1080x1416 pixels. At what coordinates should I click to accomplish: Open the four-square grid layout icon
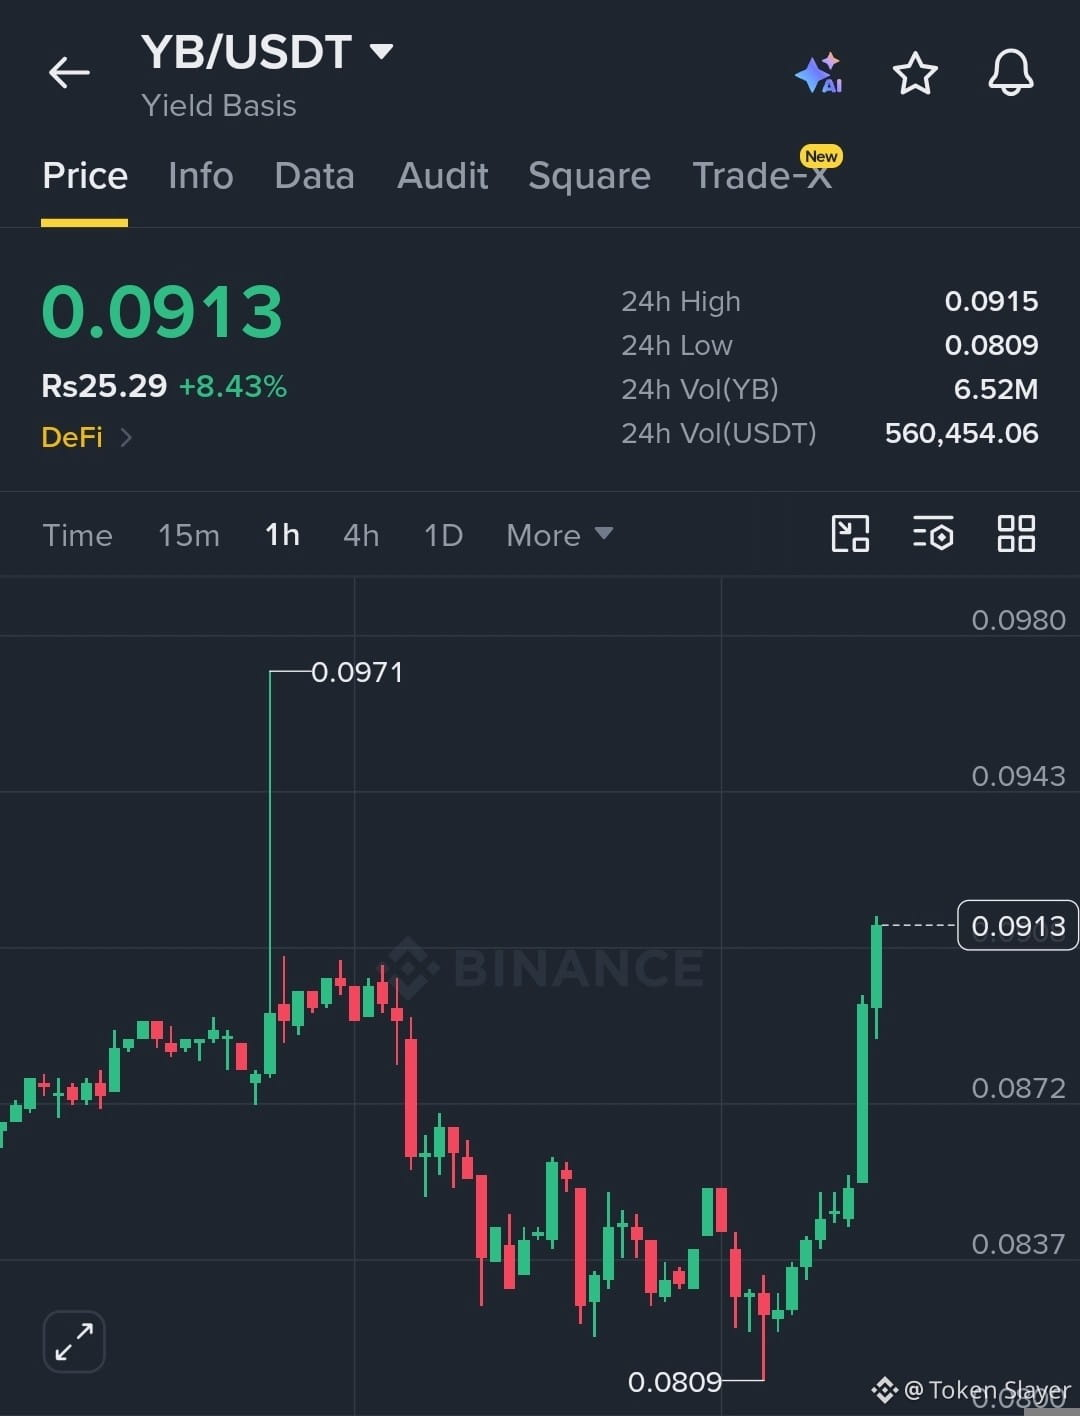[1016, 534]
